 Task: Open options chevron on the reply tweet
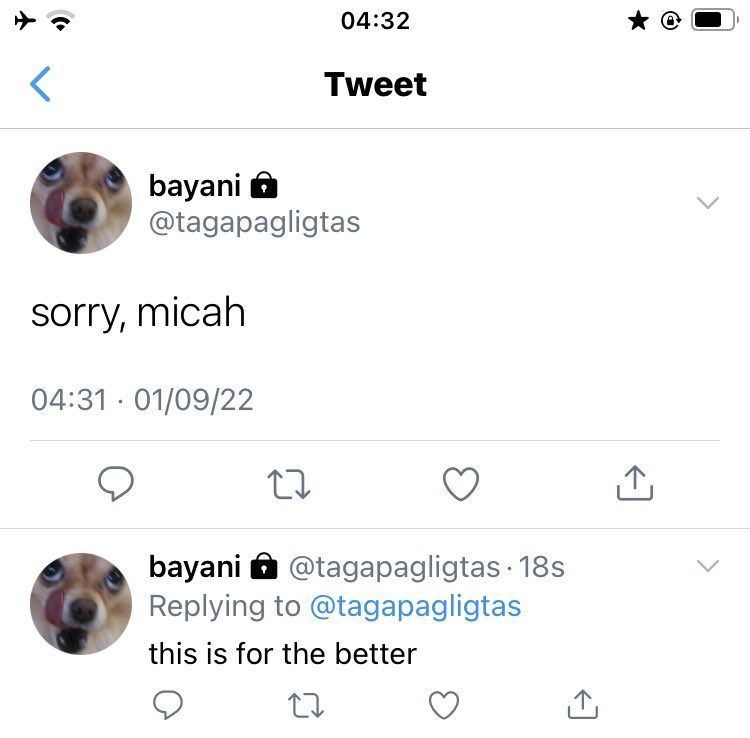(x=708, y=565)
